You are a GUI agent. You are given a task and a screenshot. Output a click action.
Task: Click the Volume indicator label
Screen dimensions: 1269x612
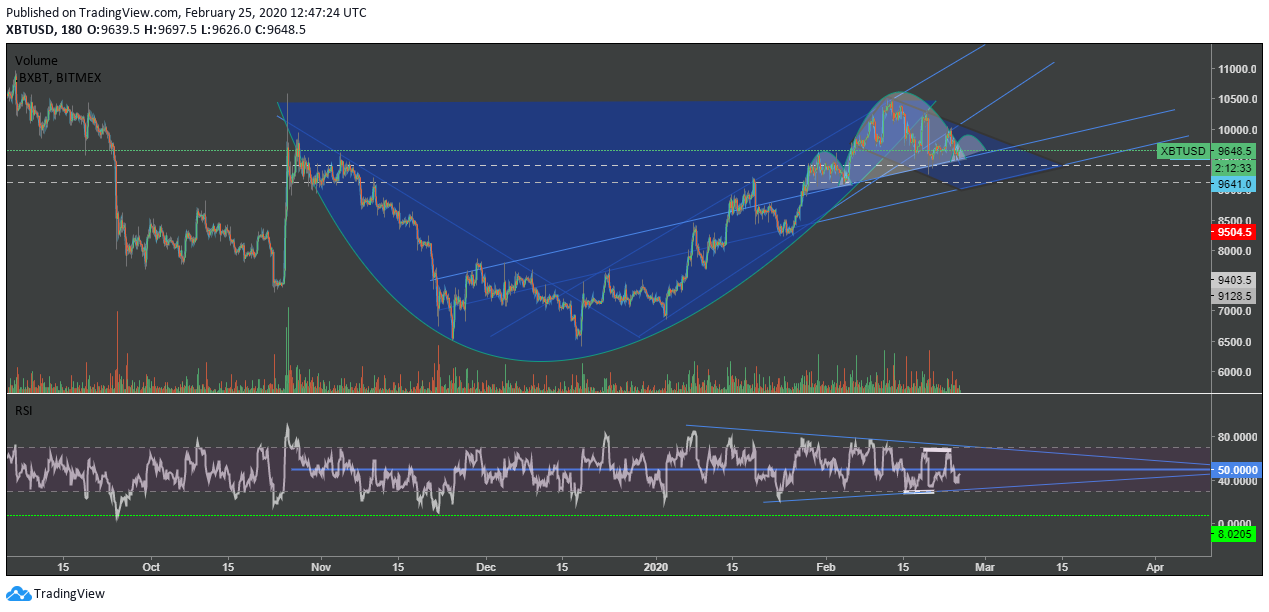coord(36,61)
